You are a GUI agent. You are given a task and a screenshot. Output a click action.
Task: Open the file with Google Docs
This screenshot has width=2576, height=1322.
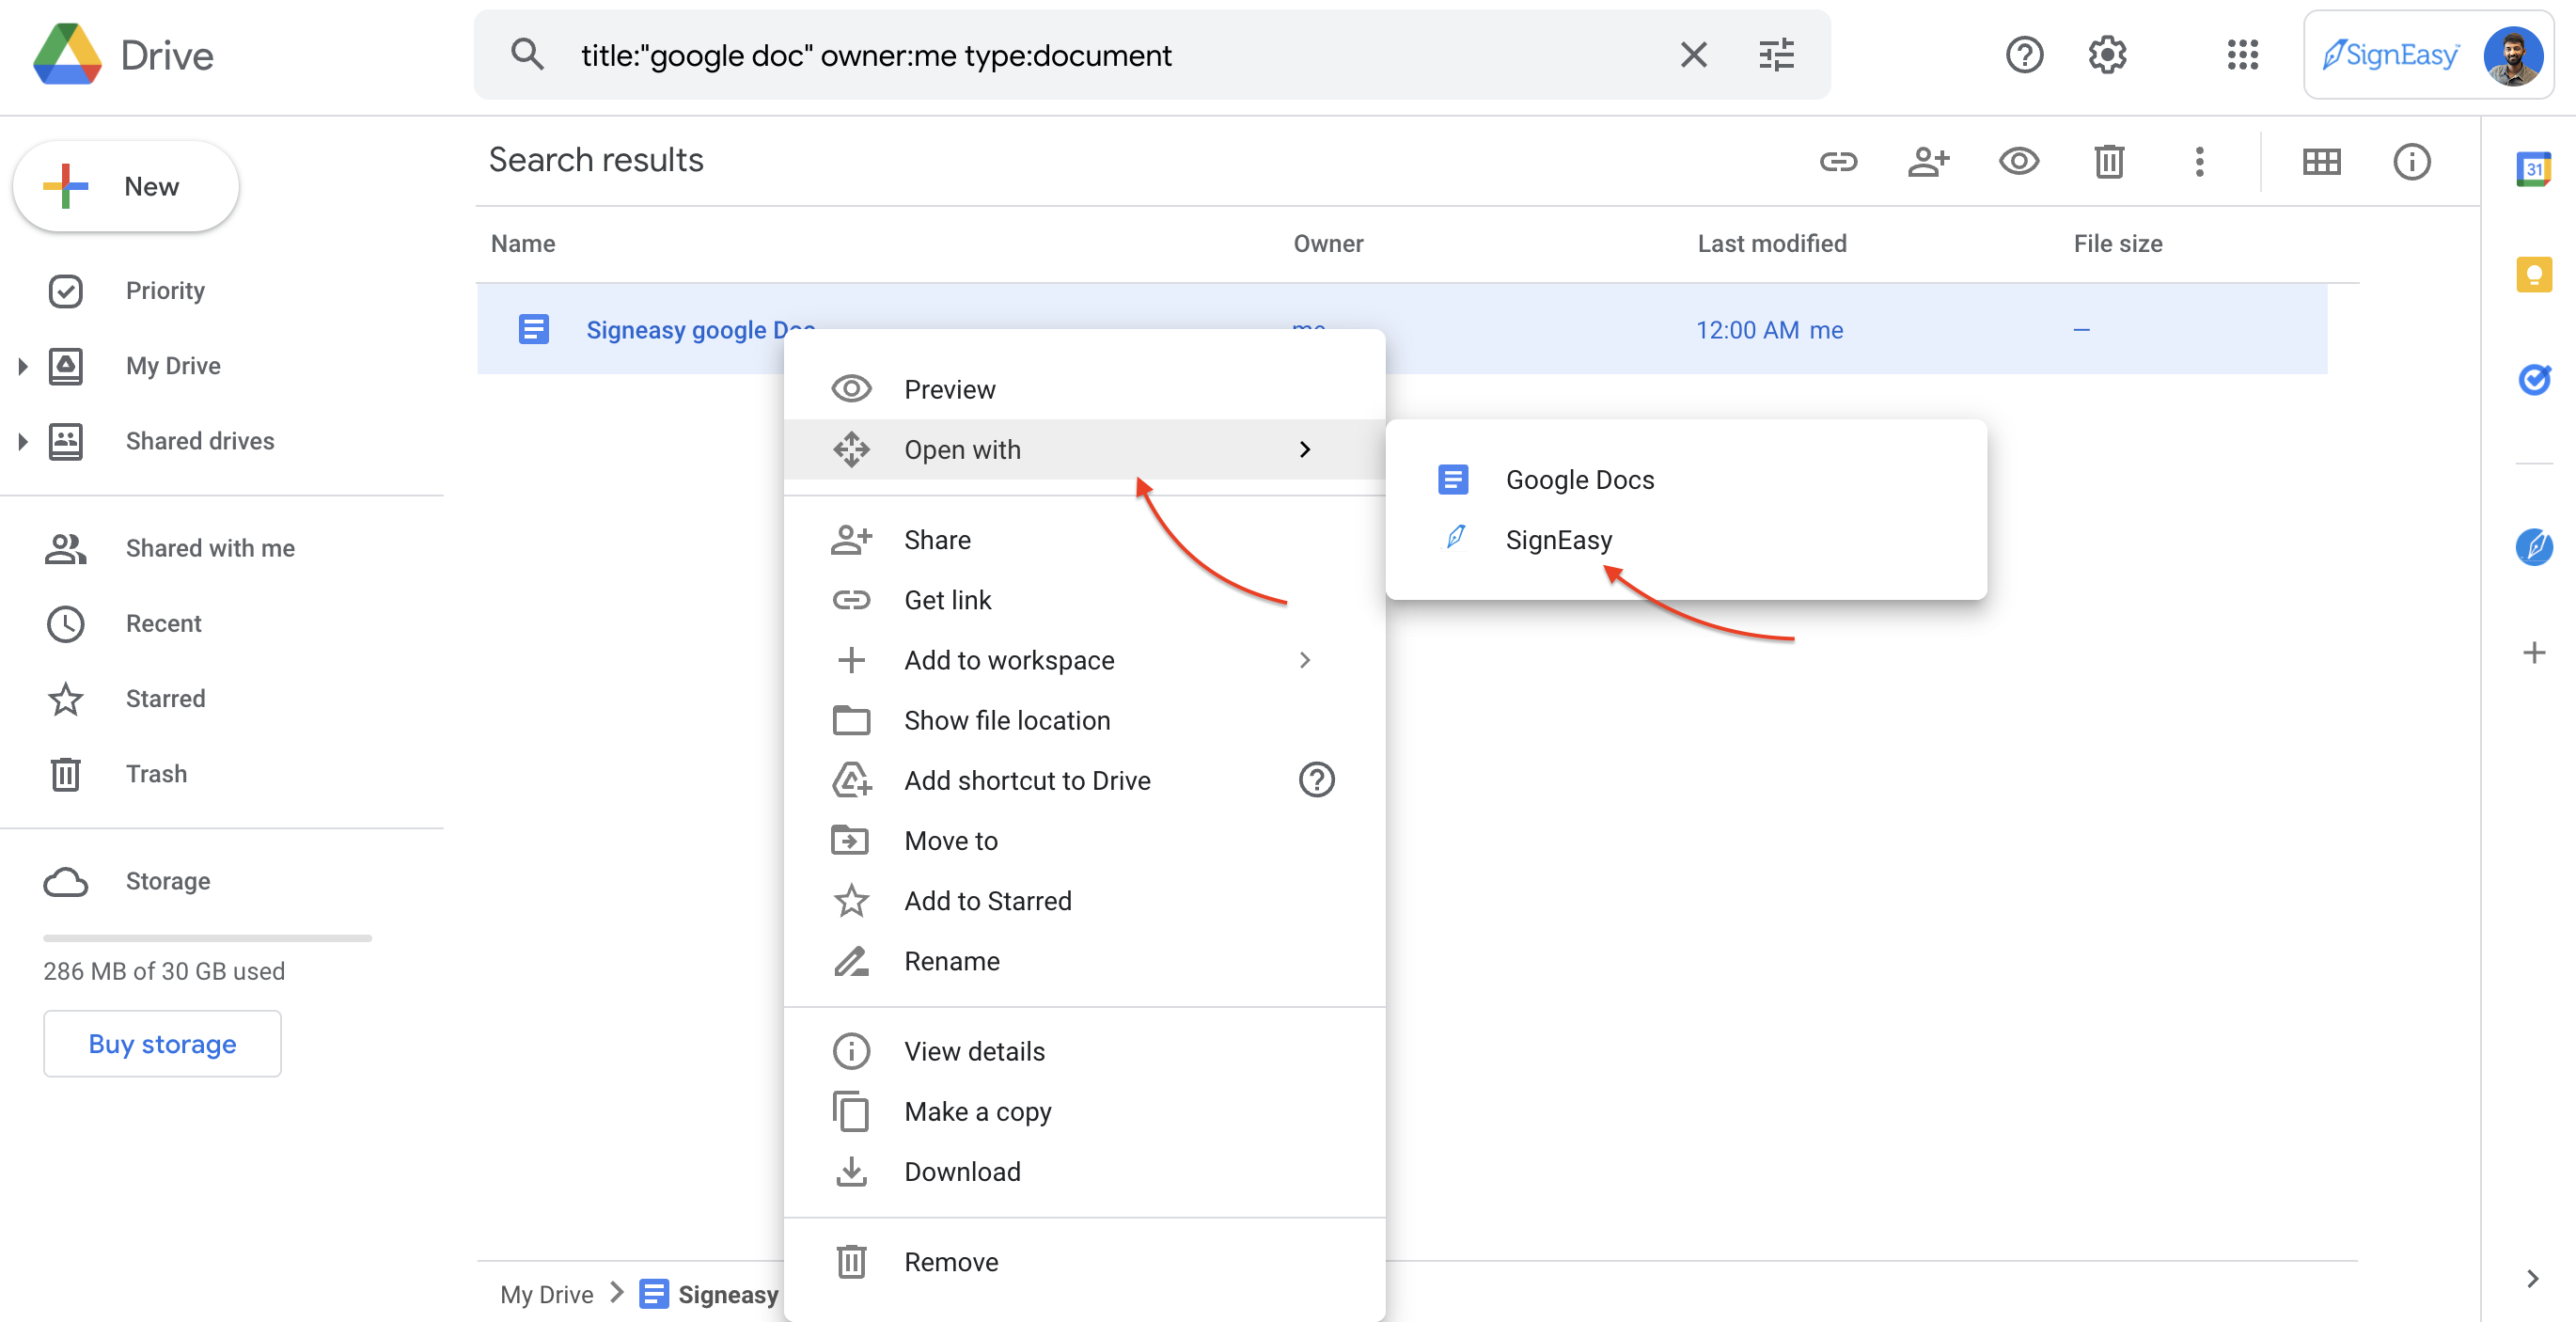tap(1686, 480)
